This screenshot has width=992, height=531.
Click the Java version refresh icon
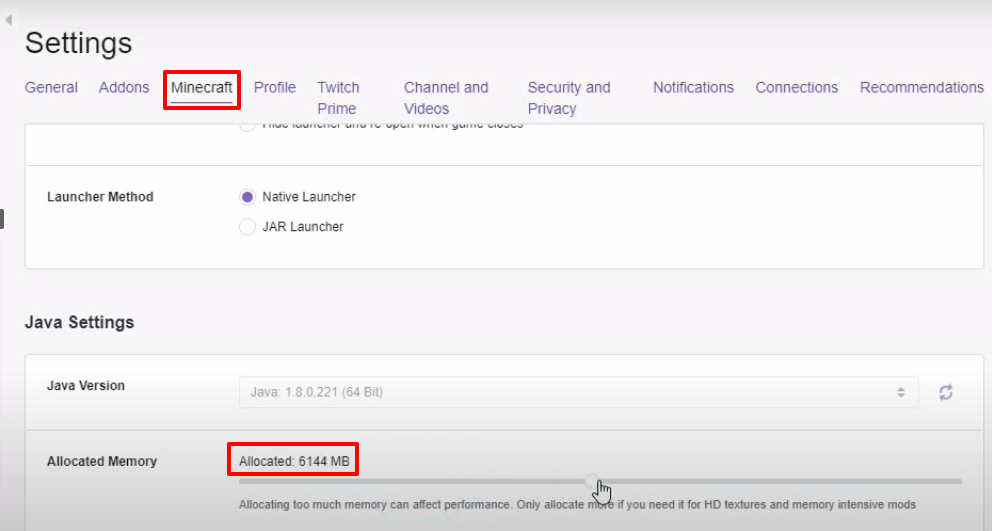946,392
